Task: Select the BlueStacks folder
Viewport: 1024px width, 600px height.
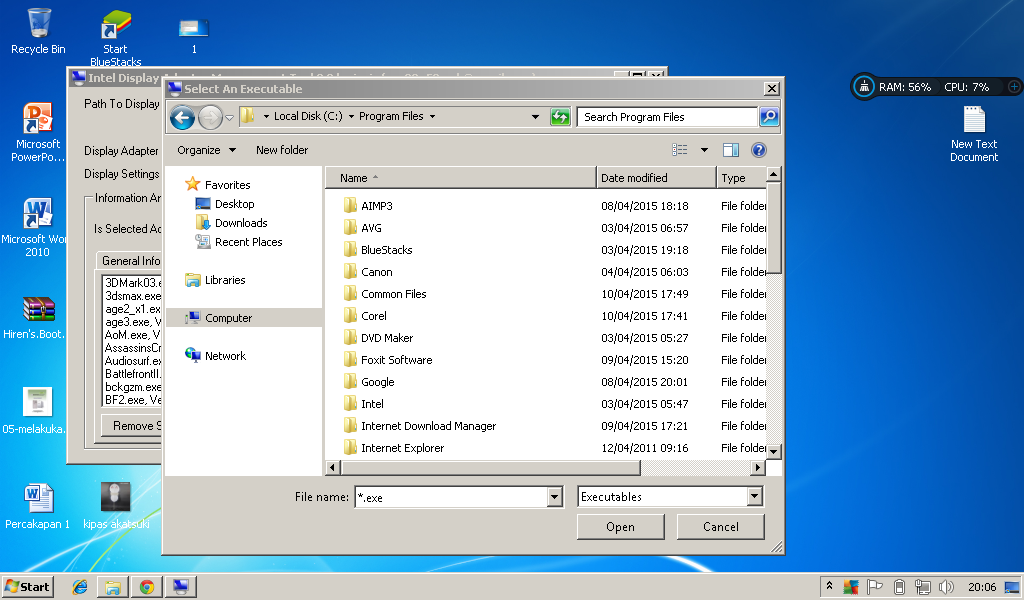Action: point(377,250)
